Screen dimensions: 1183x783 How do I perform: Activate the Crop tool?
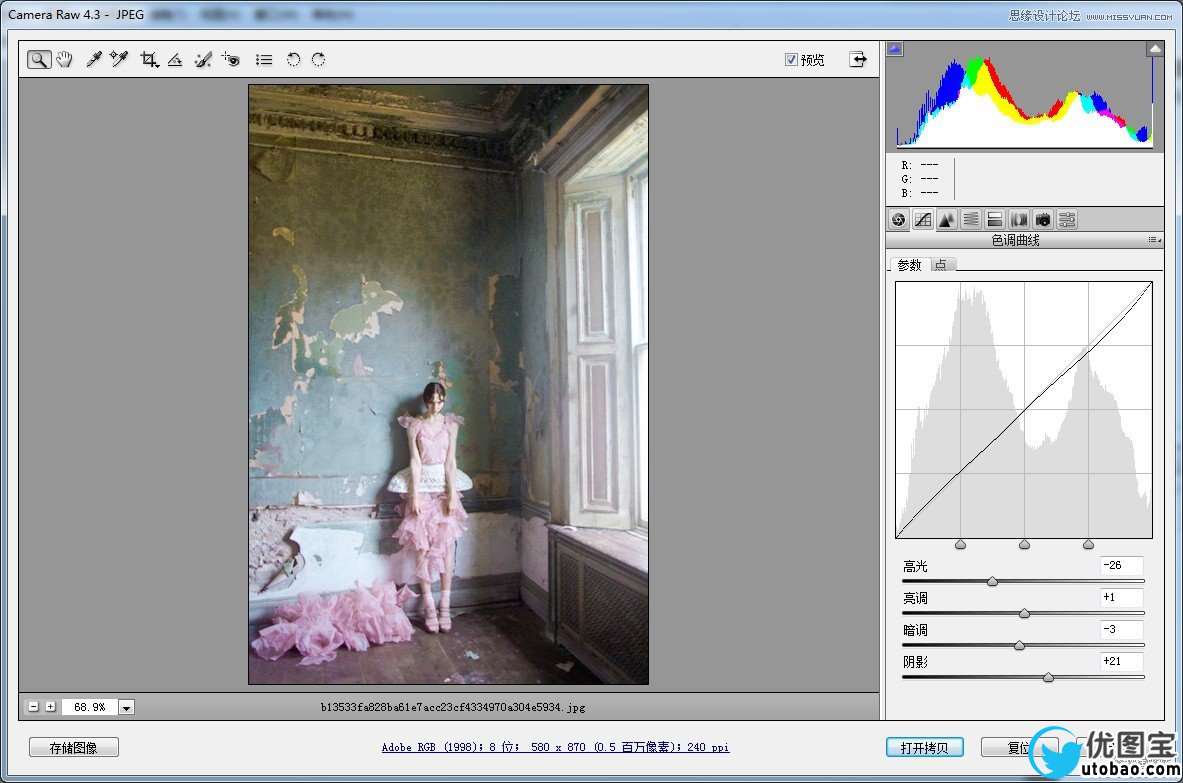[149, 60]
